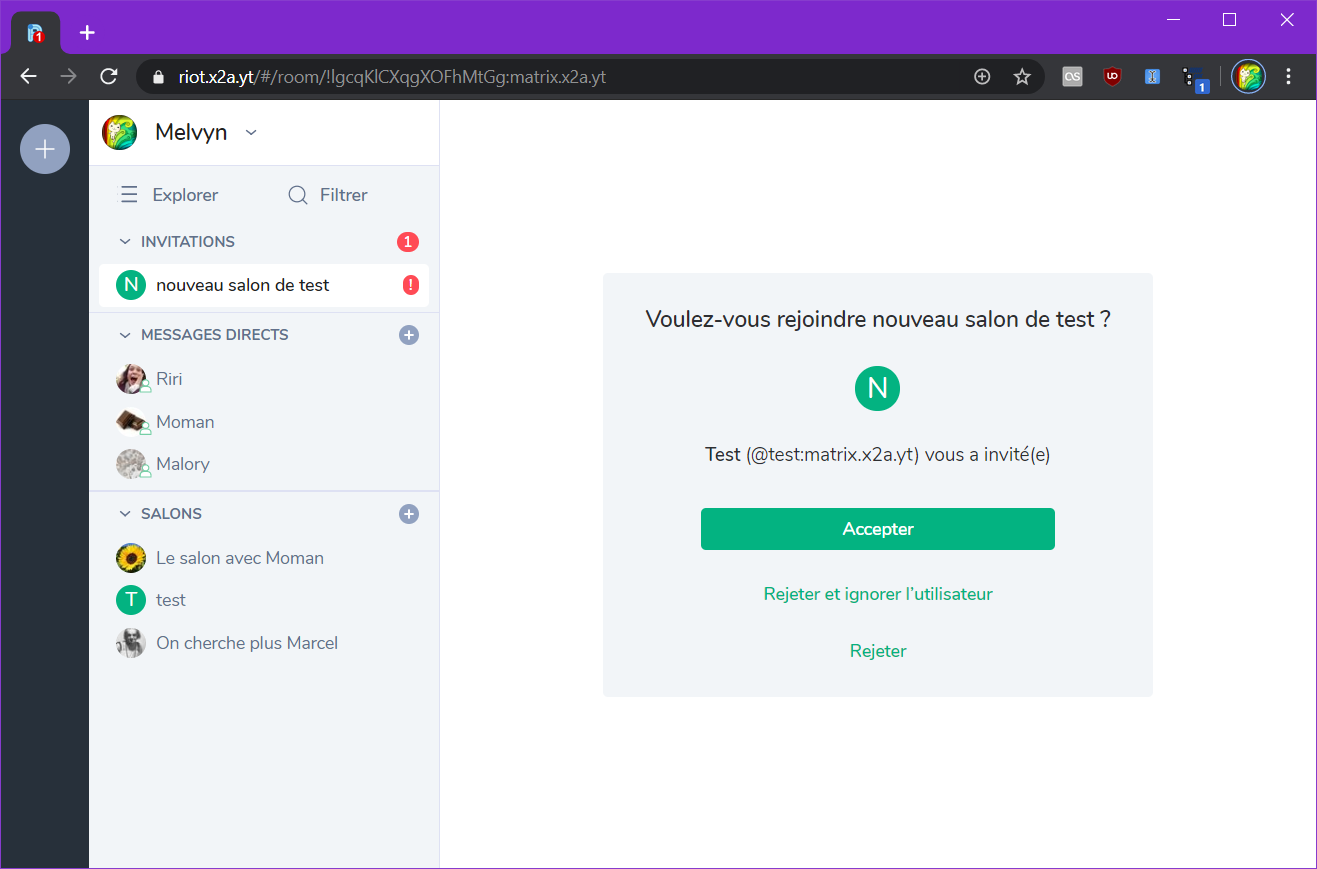Accept the room invitation
Viewport: 1317px width, 869px height.
click(877, 529)
